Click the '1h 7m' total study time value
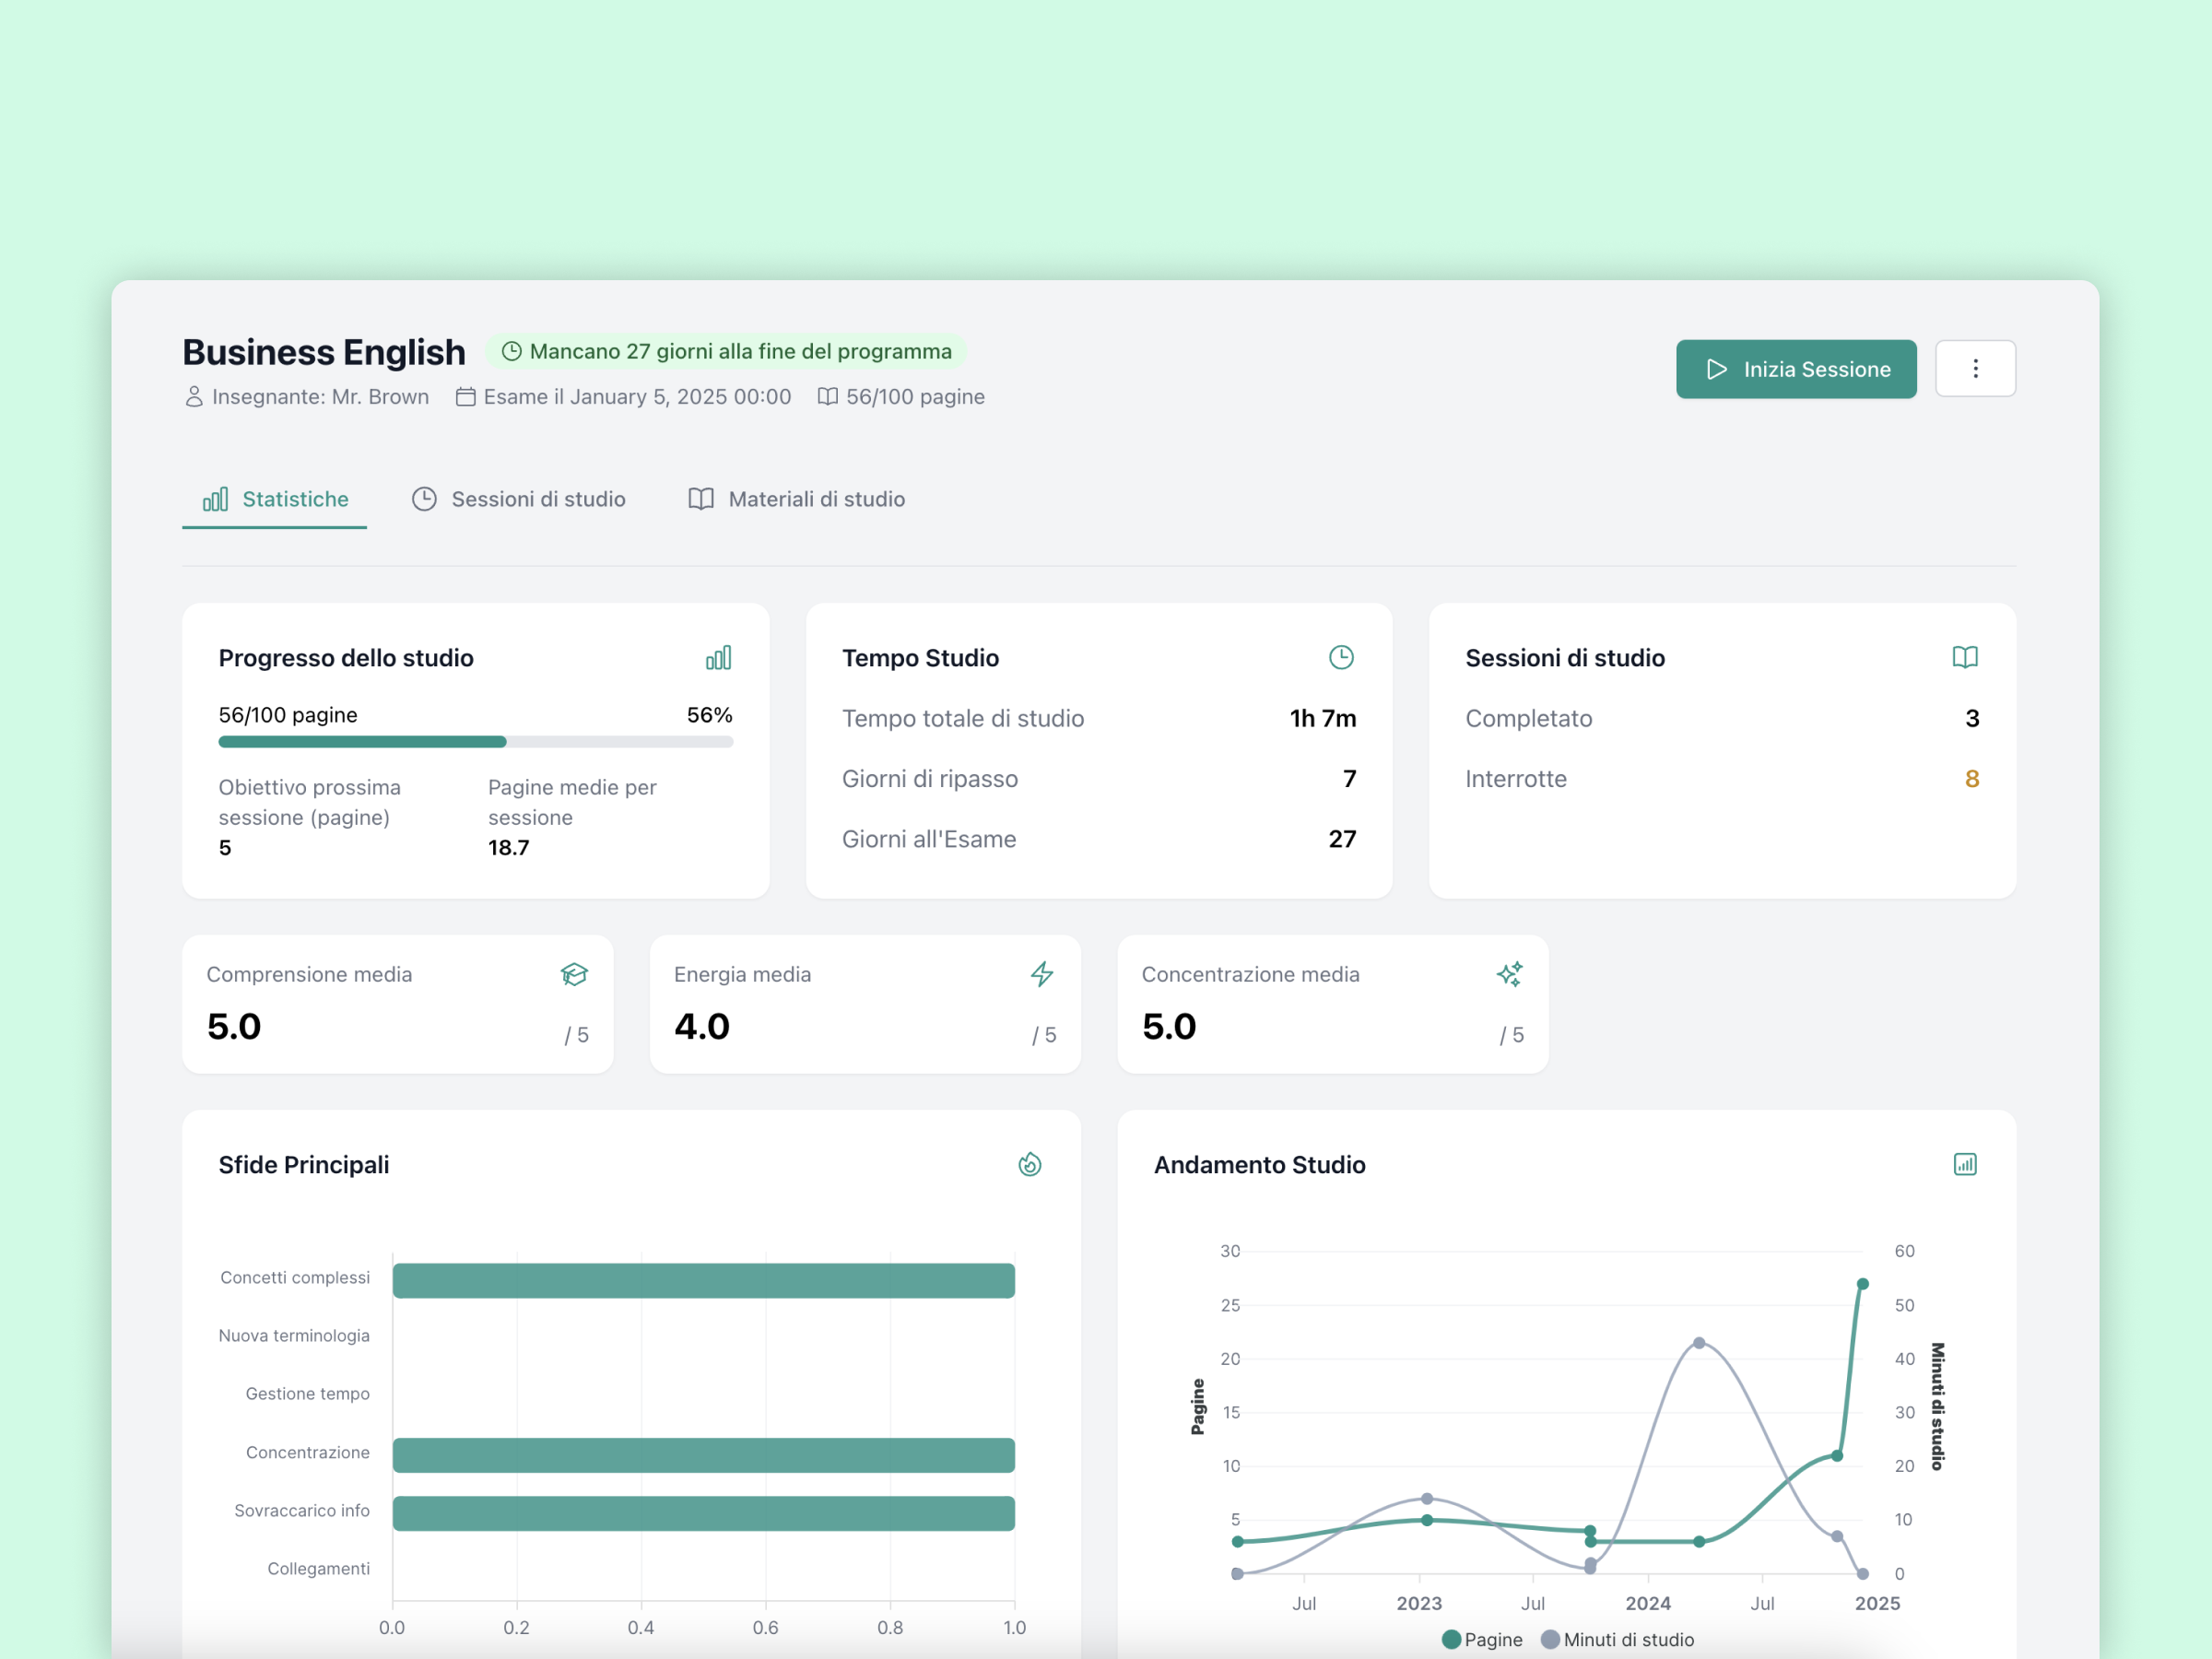The height and width of the screenshot is (1659, 2212). point(1323,718)
